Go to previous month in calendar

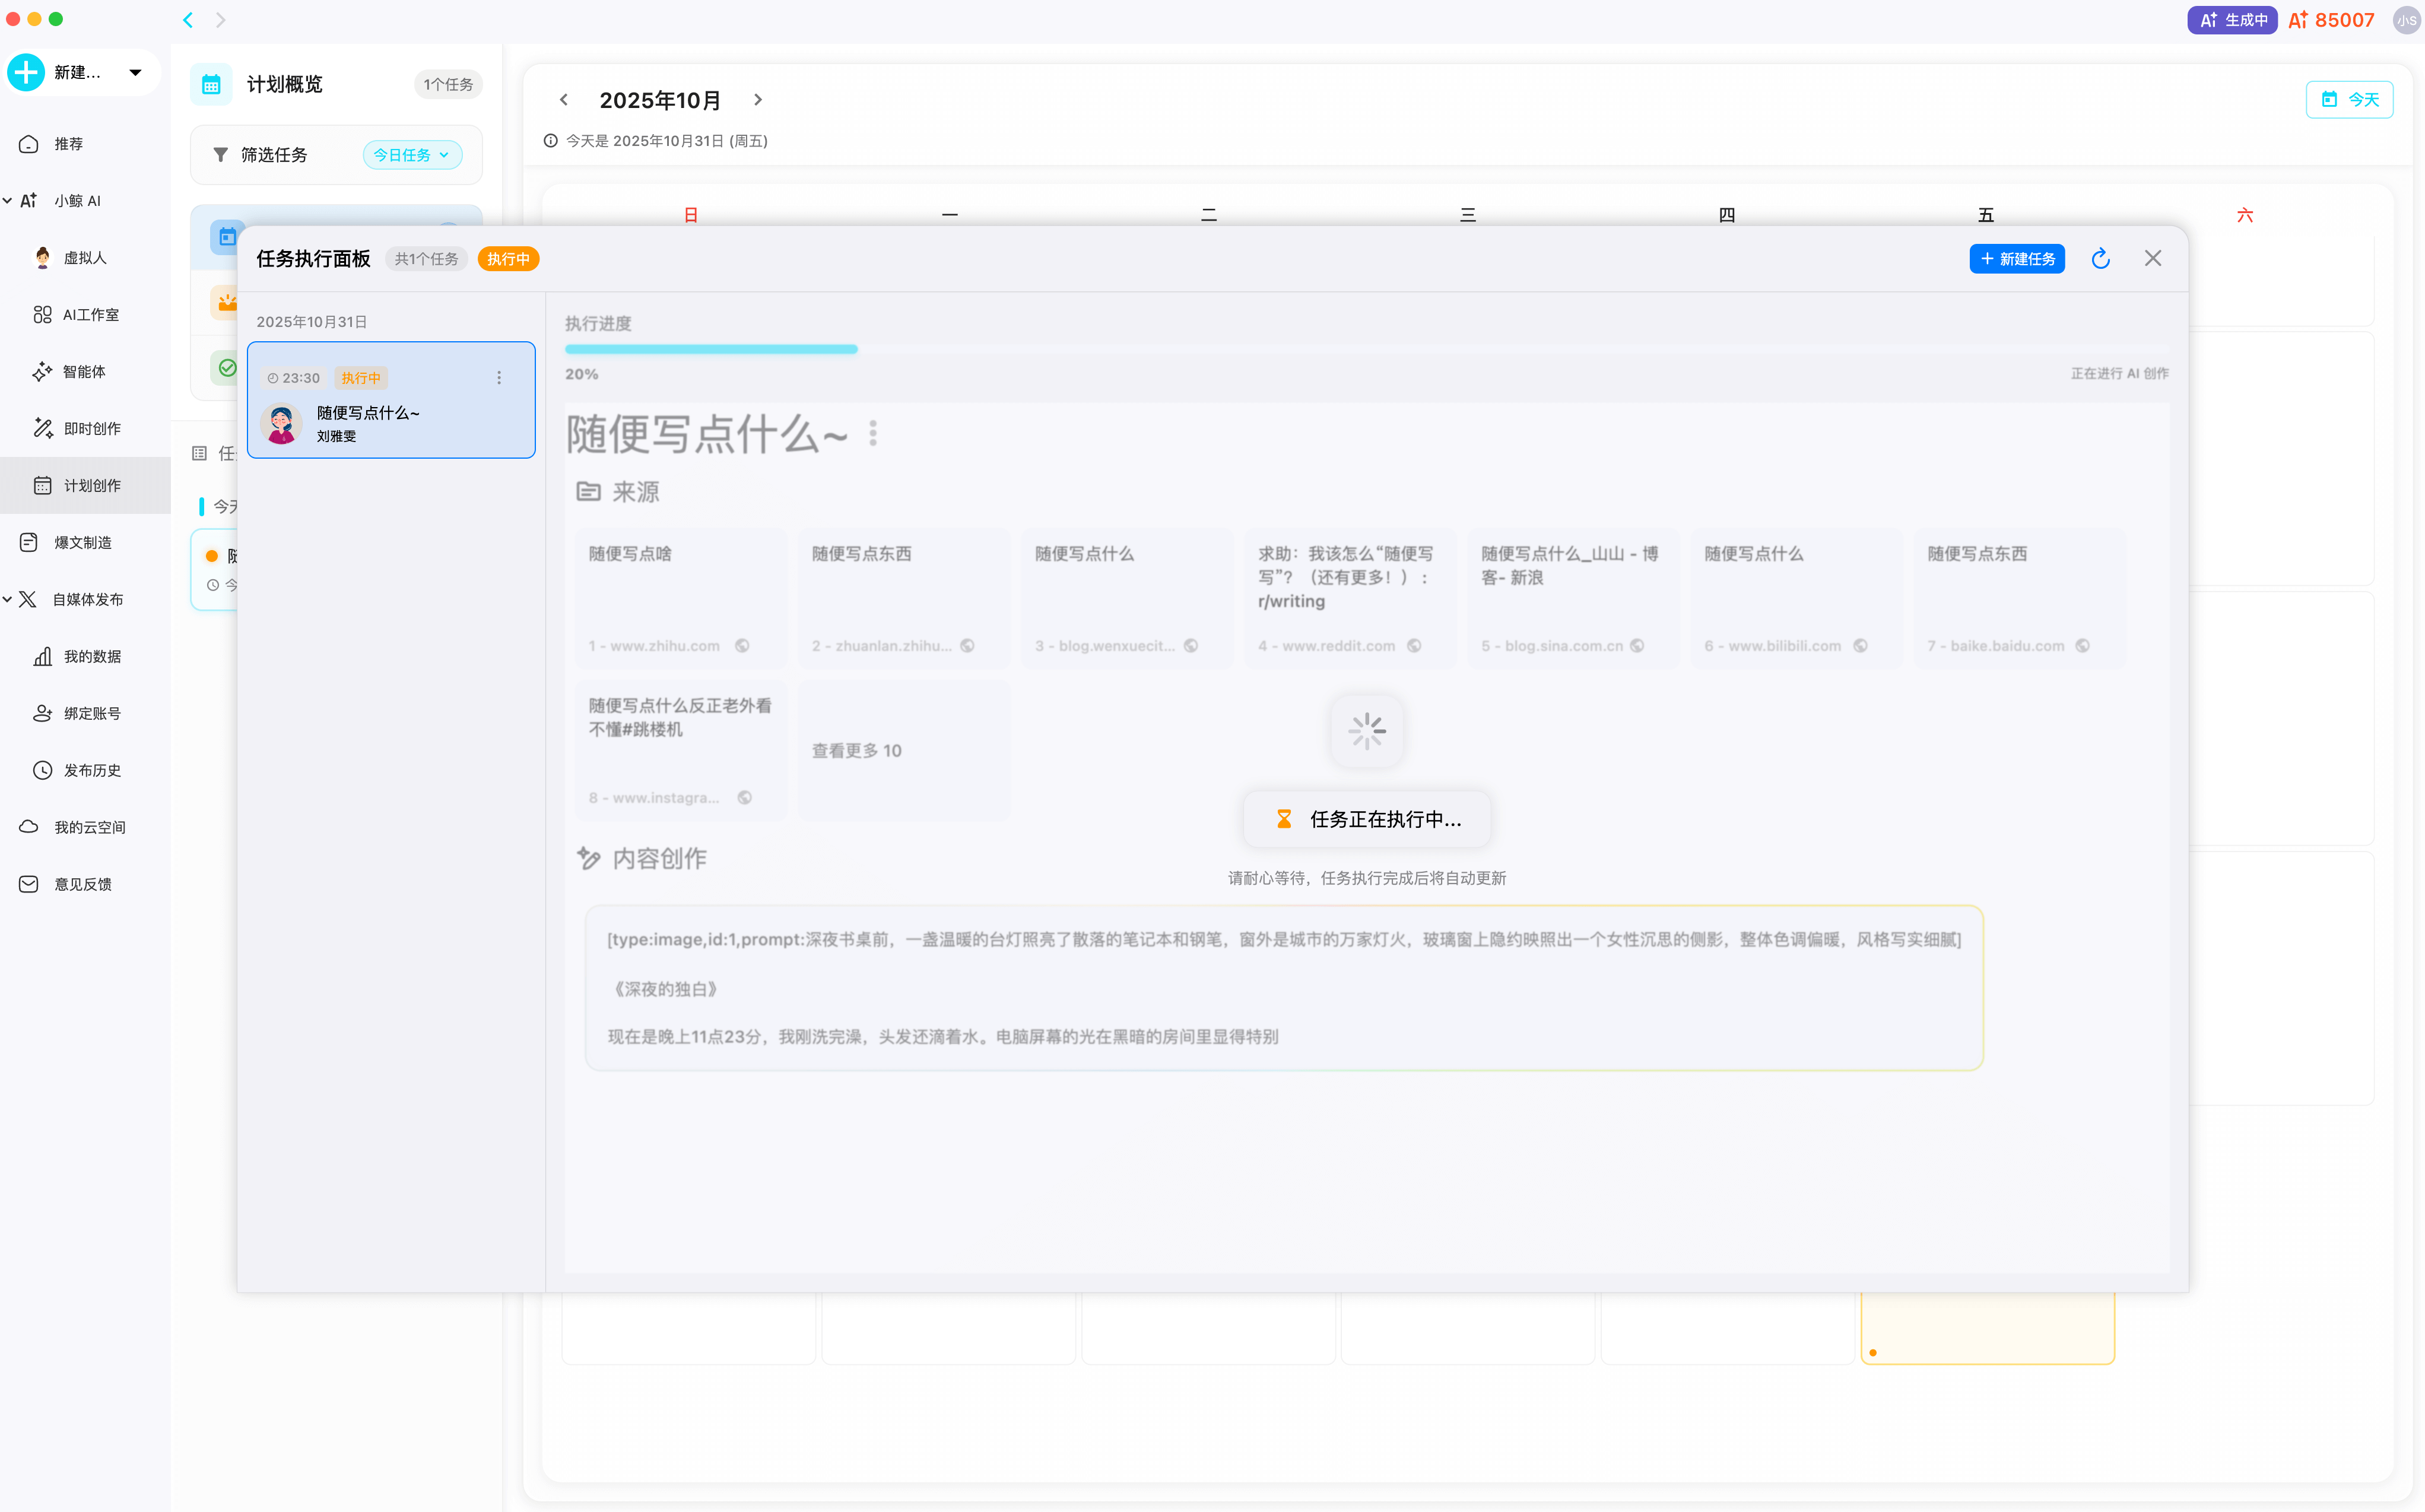click(564, 100)
